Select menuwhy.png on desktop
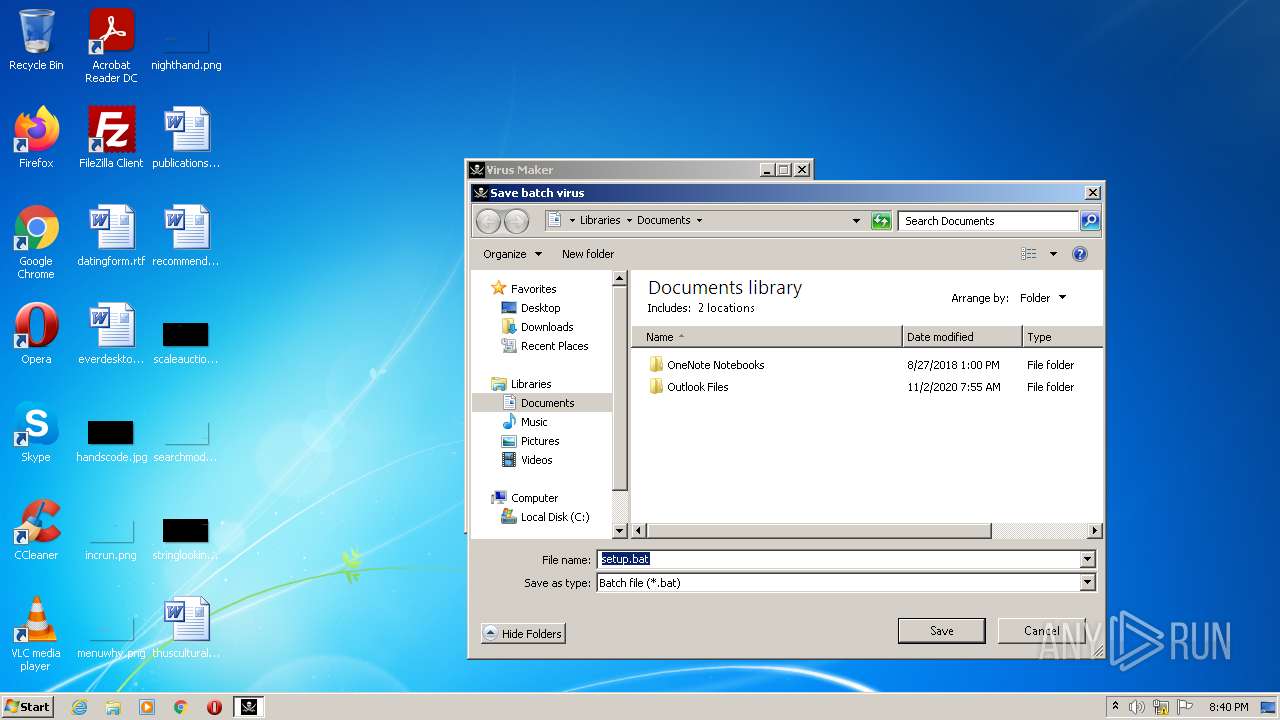 tap(111, 635)
